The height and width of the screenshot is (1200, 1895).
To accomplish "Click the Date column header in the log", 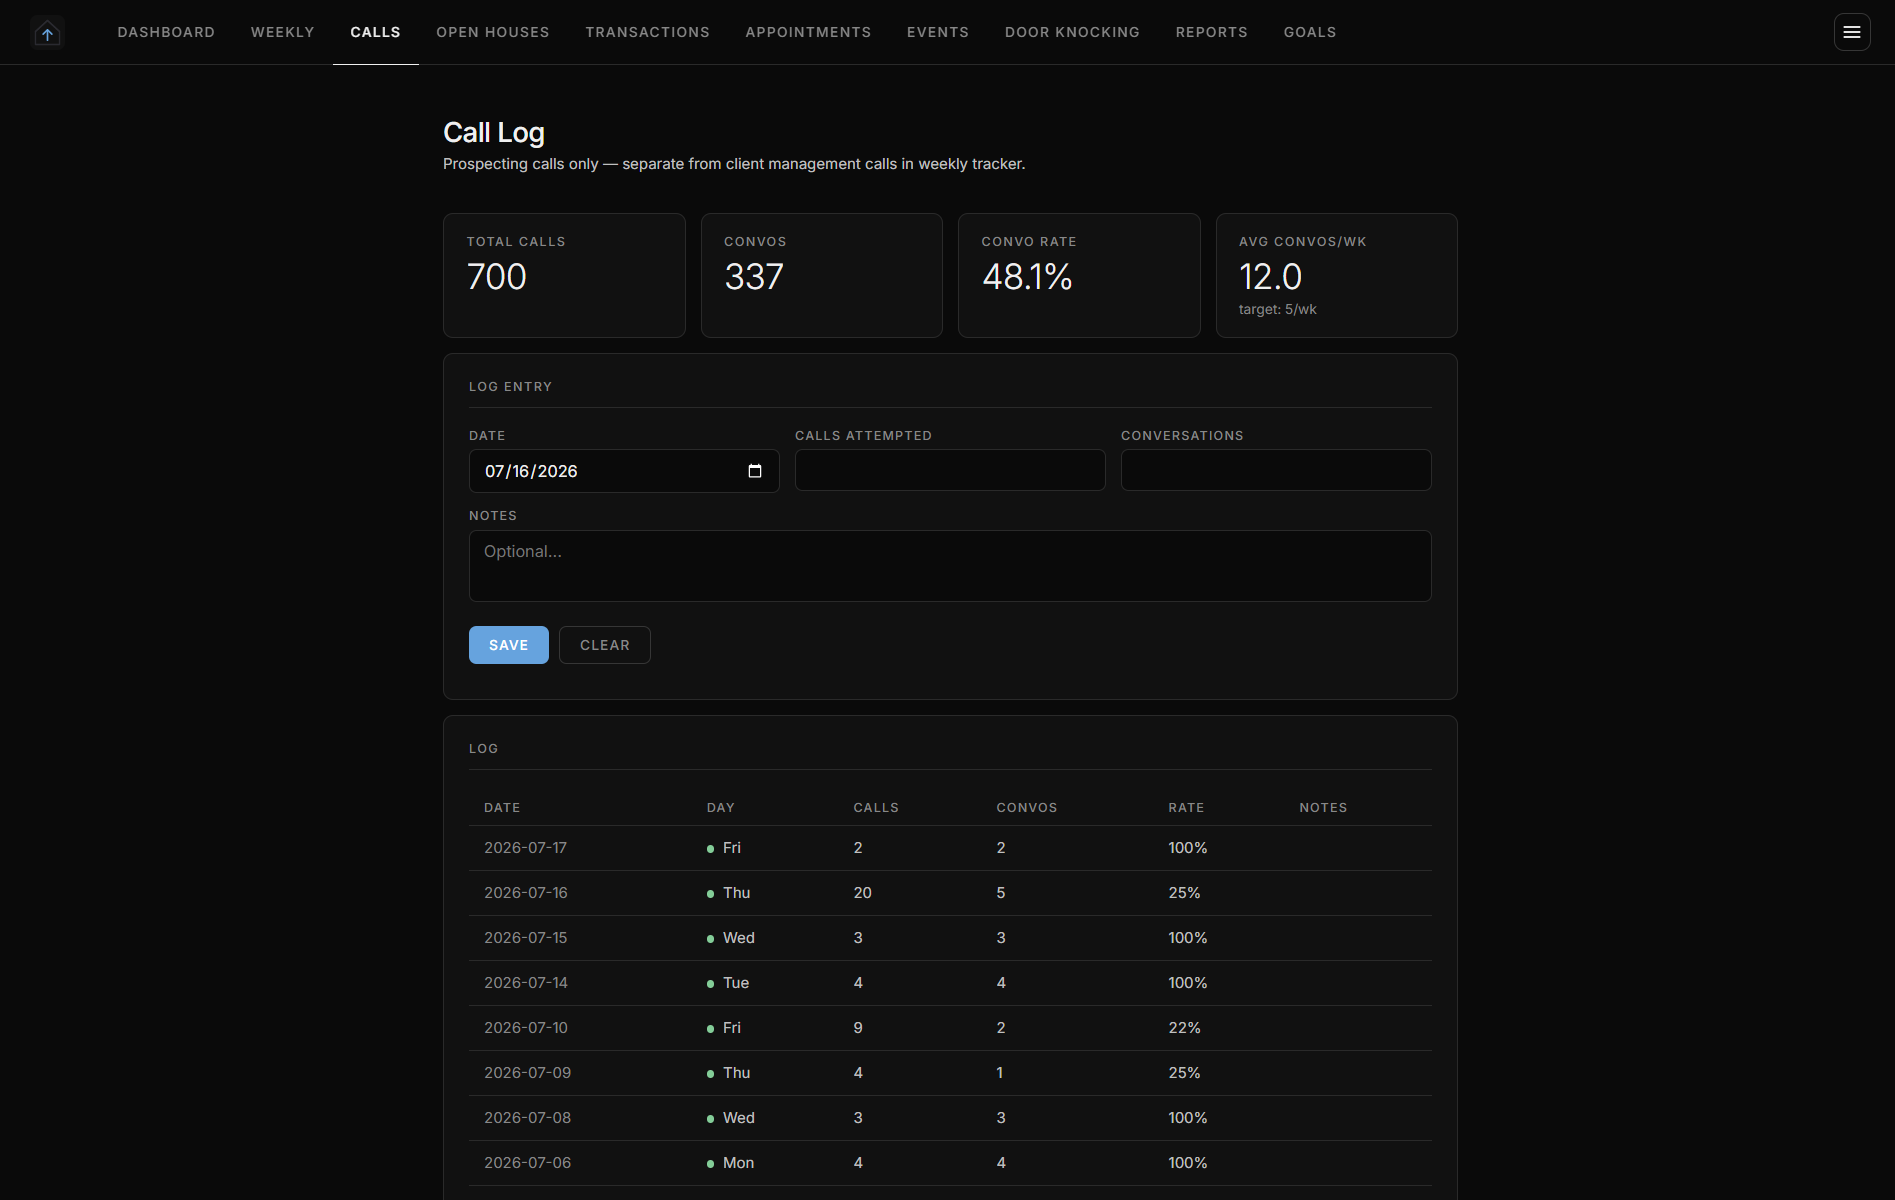I will point(502,808).
